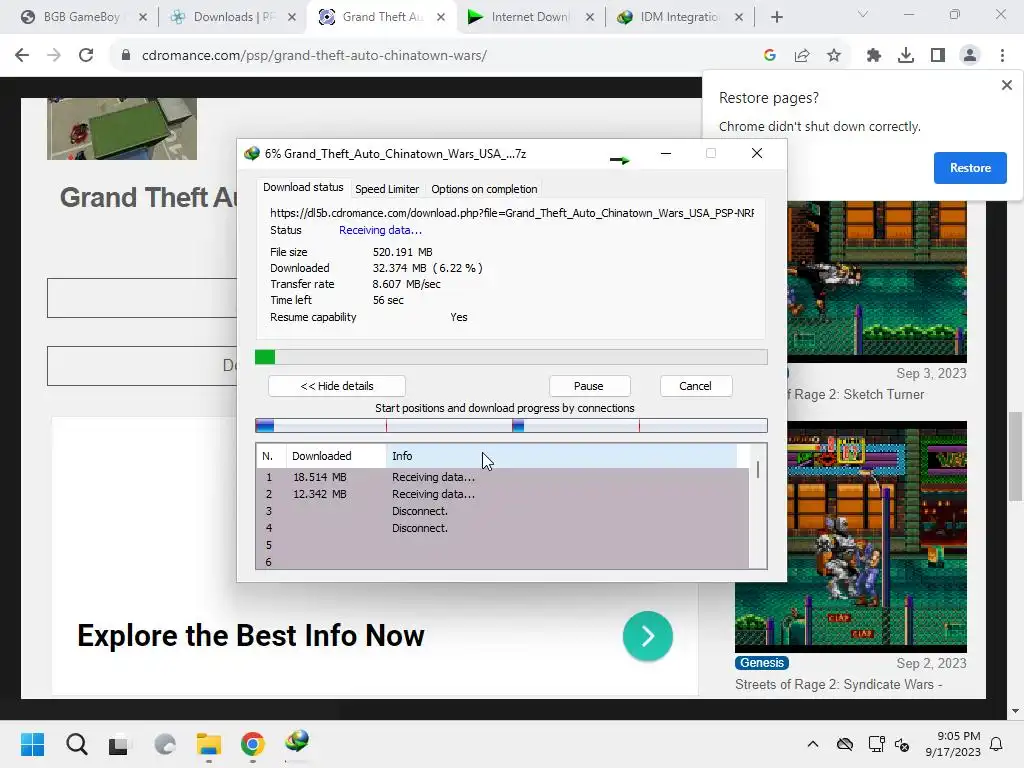Click the Info column header

(561, 456)
